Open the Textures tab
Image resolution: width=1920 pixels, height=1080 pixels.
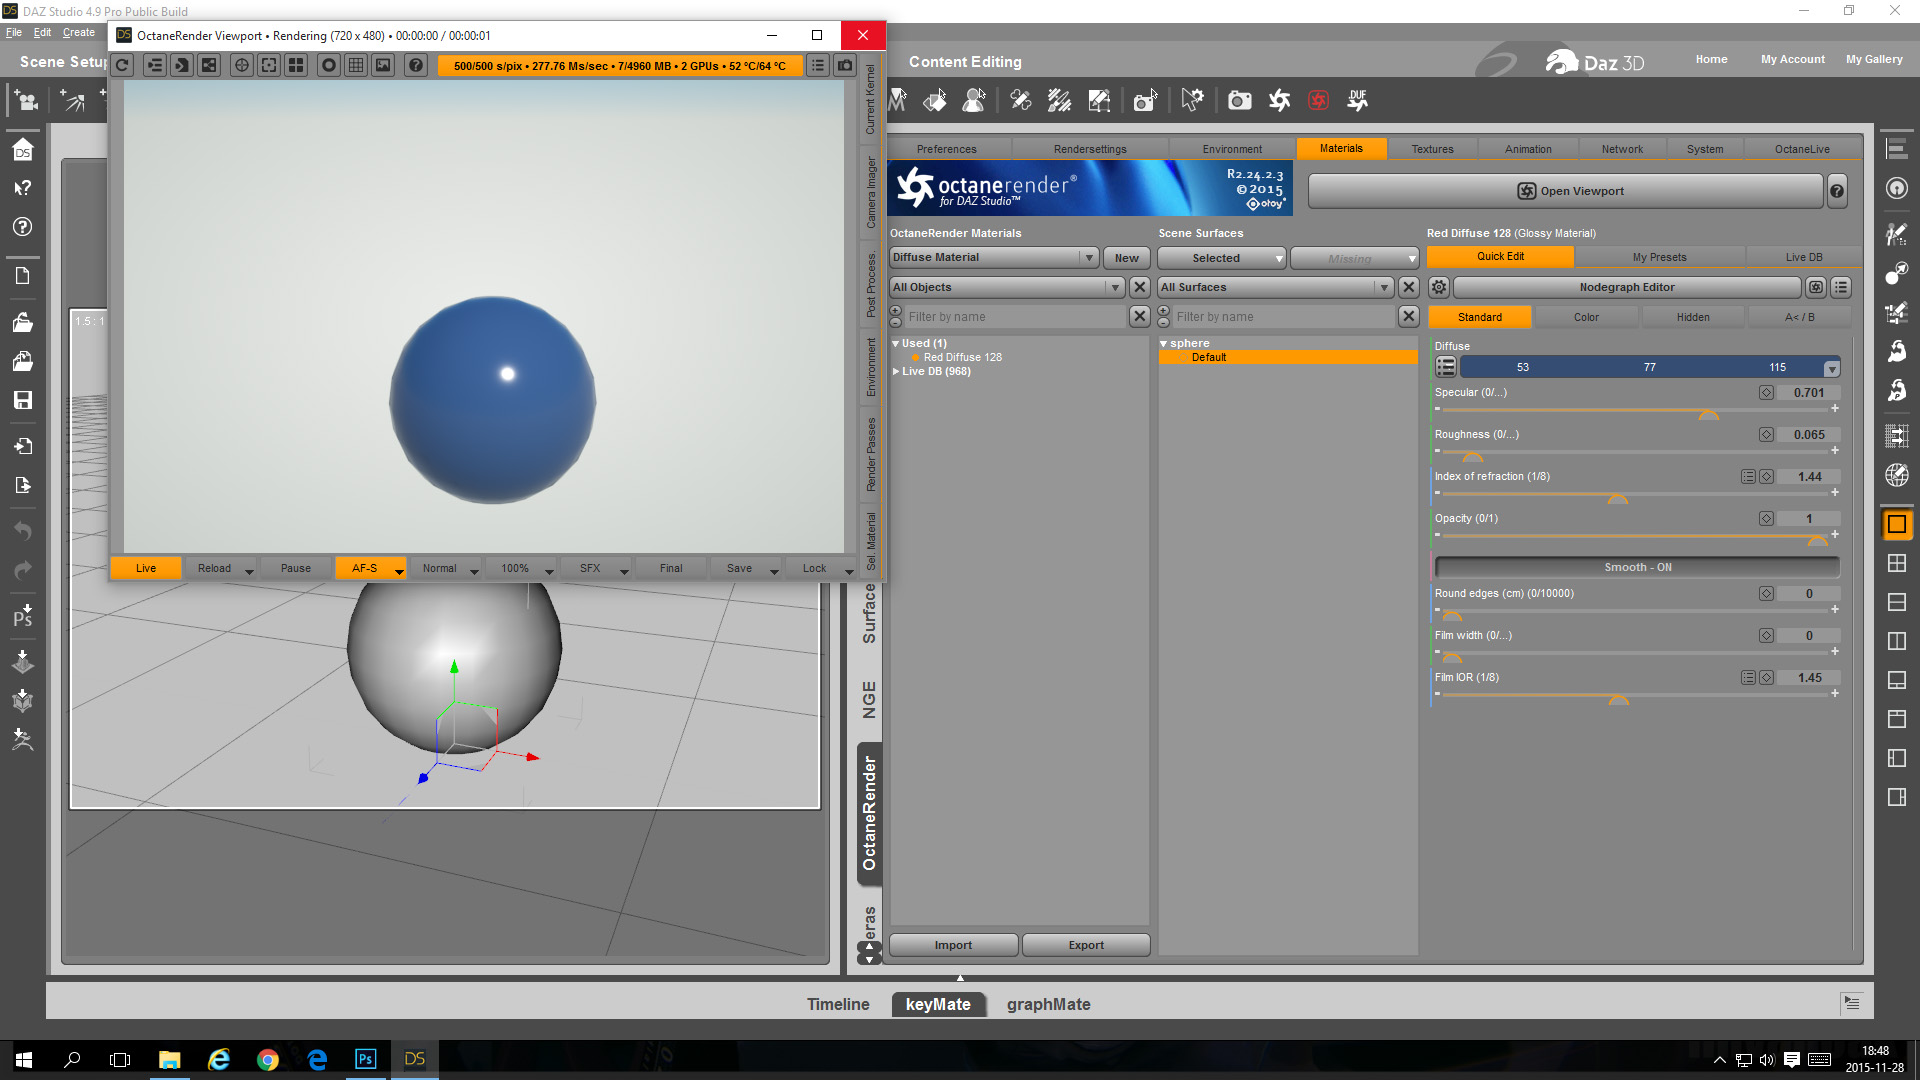[1432, 149]
